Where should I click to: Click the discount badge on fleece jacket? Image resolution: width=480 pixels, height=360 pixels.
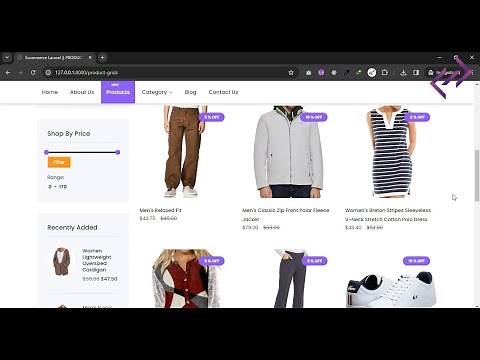pos(314,117)
